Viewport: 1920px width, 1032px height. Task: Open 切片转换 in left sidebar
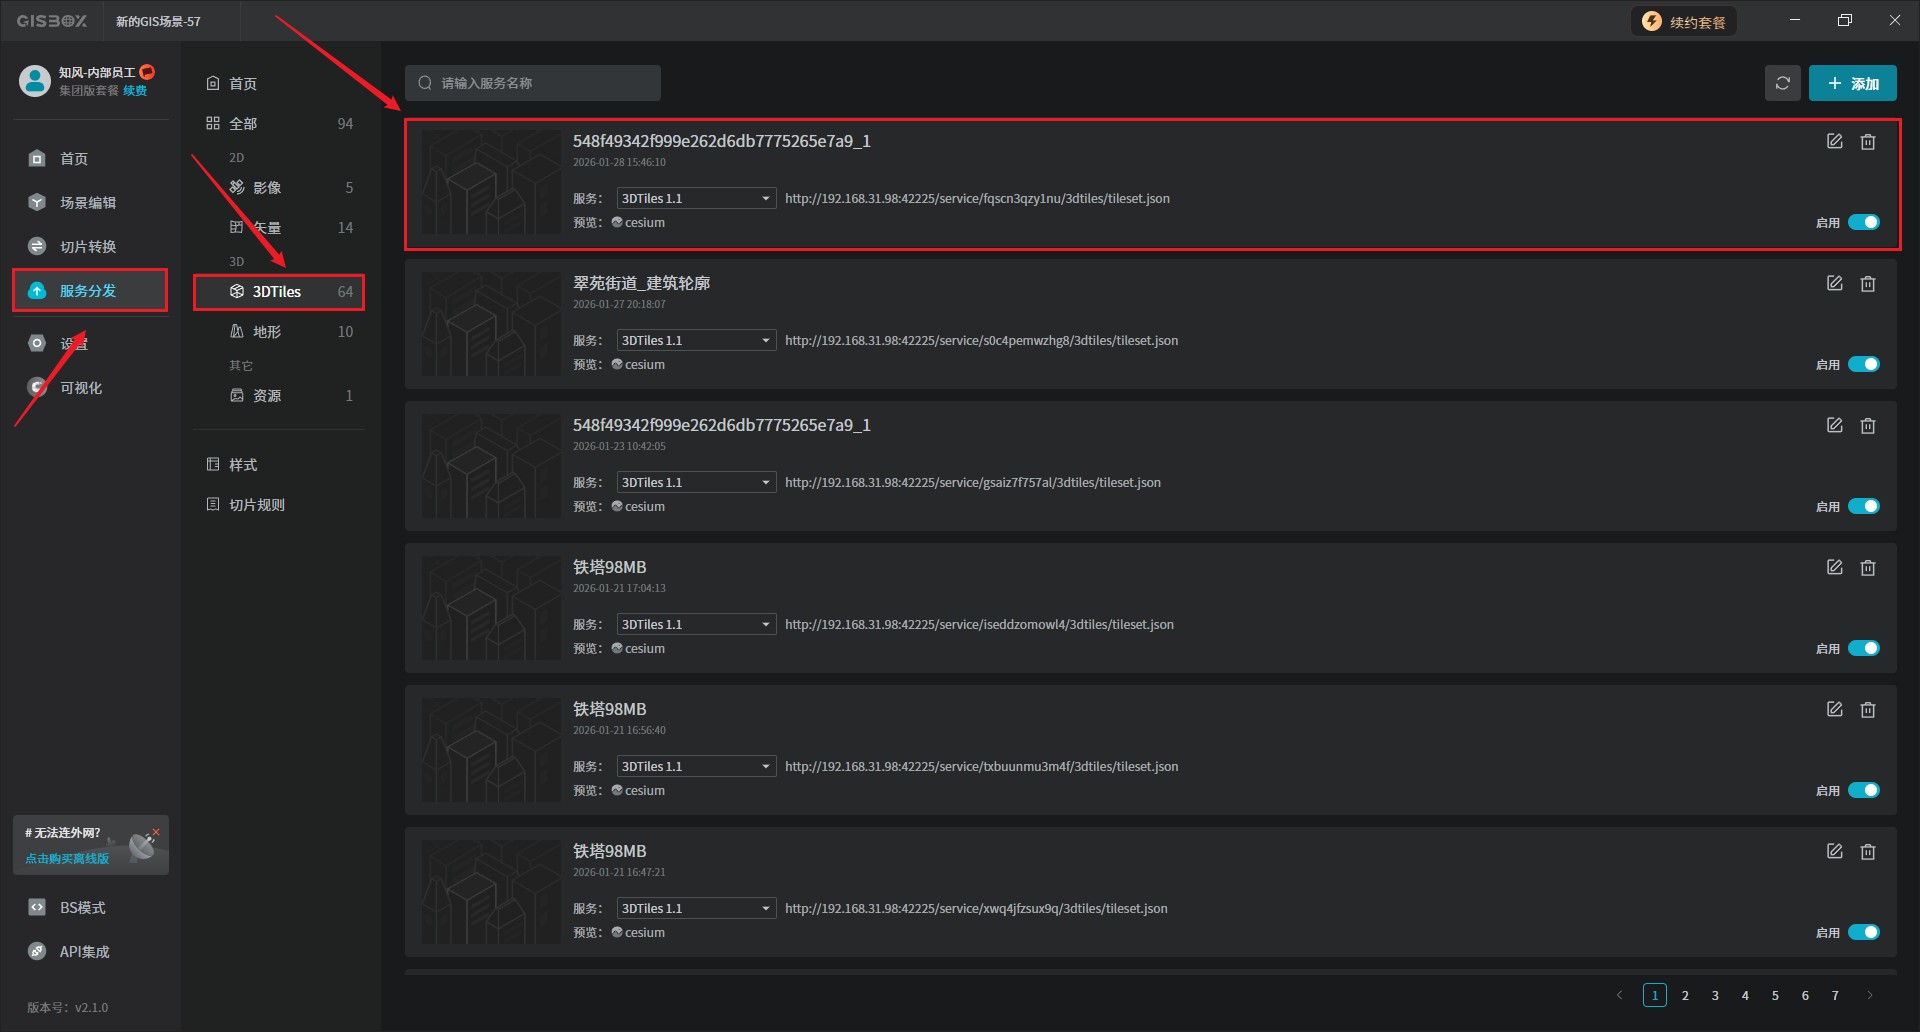click(x=87, y=247)
